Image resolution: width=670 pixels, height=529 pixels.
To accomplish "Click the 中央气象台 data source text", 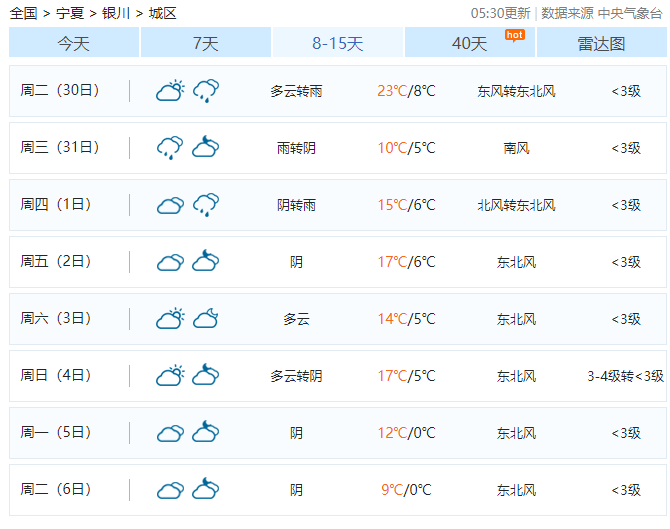I will (x=630, y=13).
